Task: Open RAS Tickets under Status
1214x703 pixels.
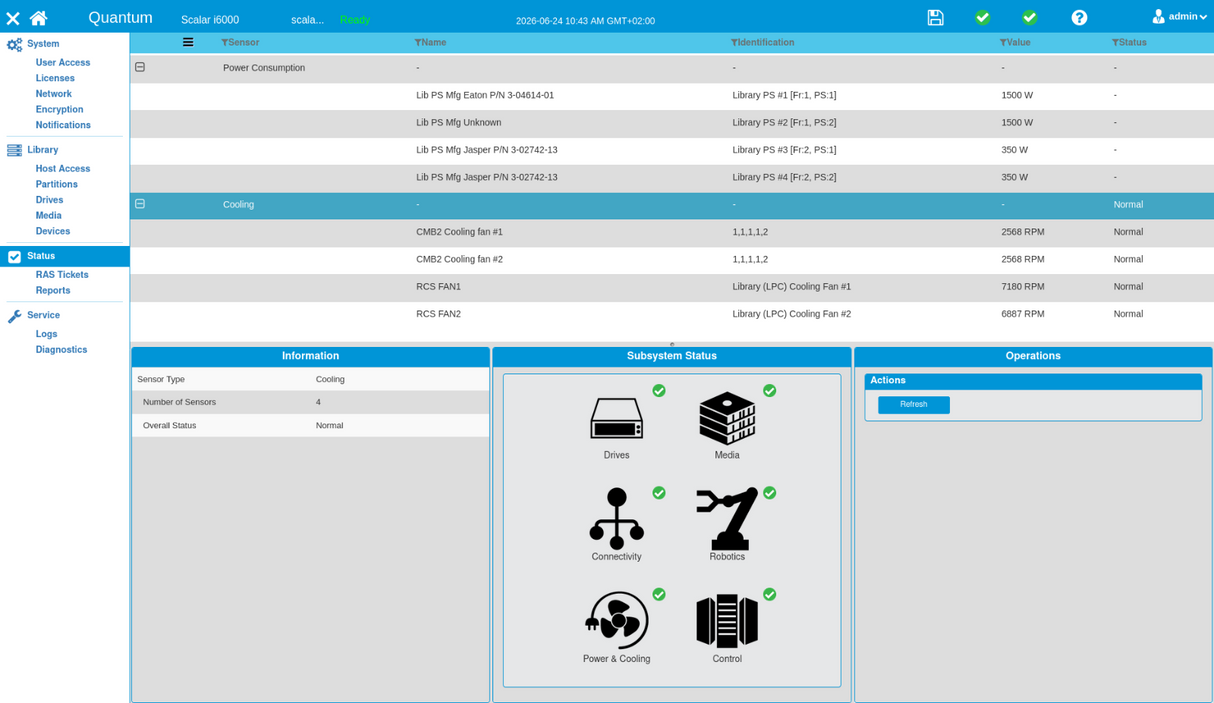Action: click(x=62, y=275)
